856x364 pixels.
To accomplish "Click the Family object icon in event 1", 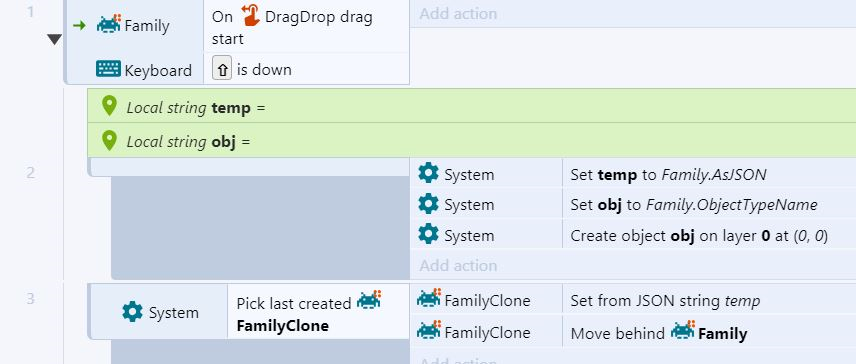I will coord(109,25).
